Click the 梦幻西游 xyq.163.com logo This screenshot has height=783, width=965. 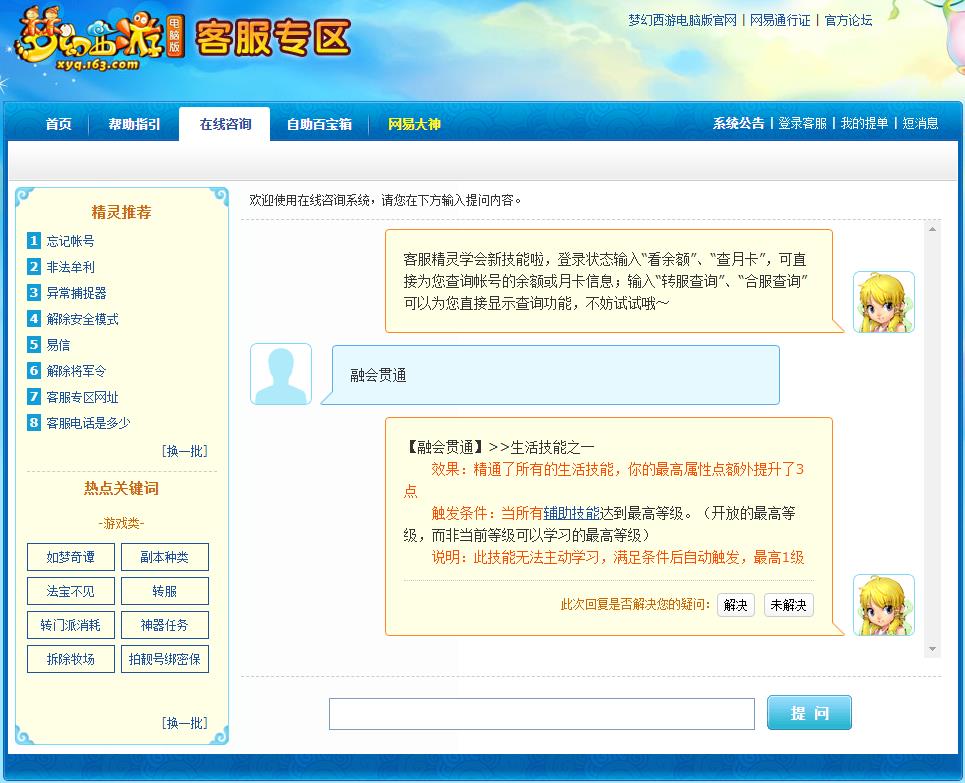(x=98, y=39)
